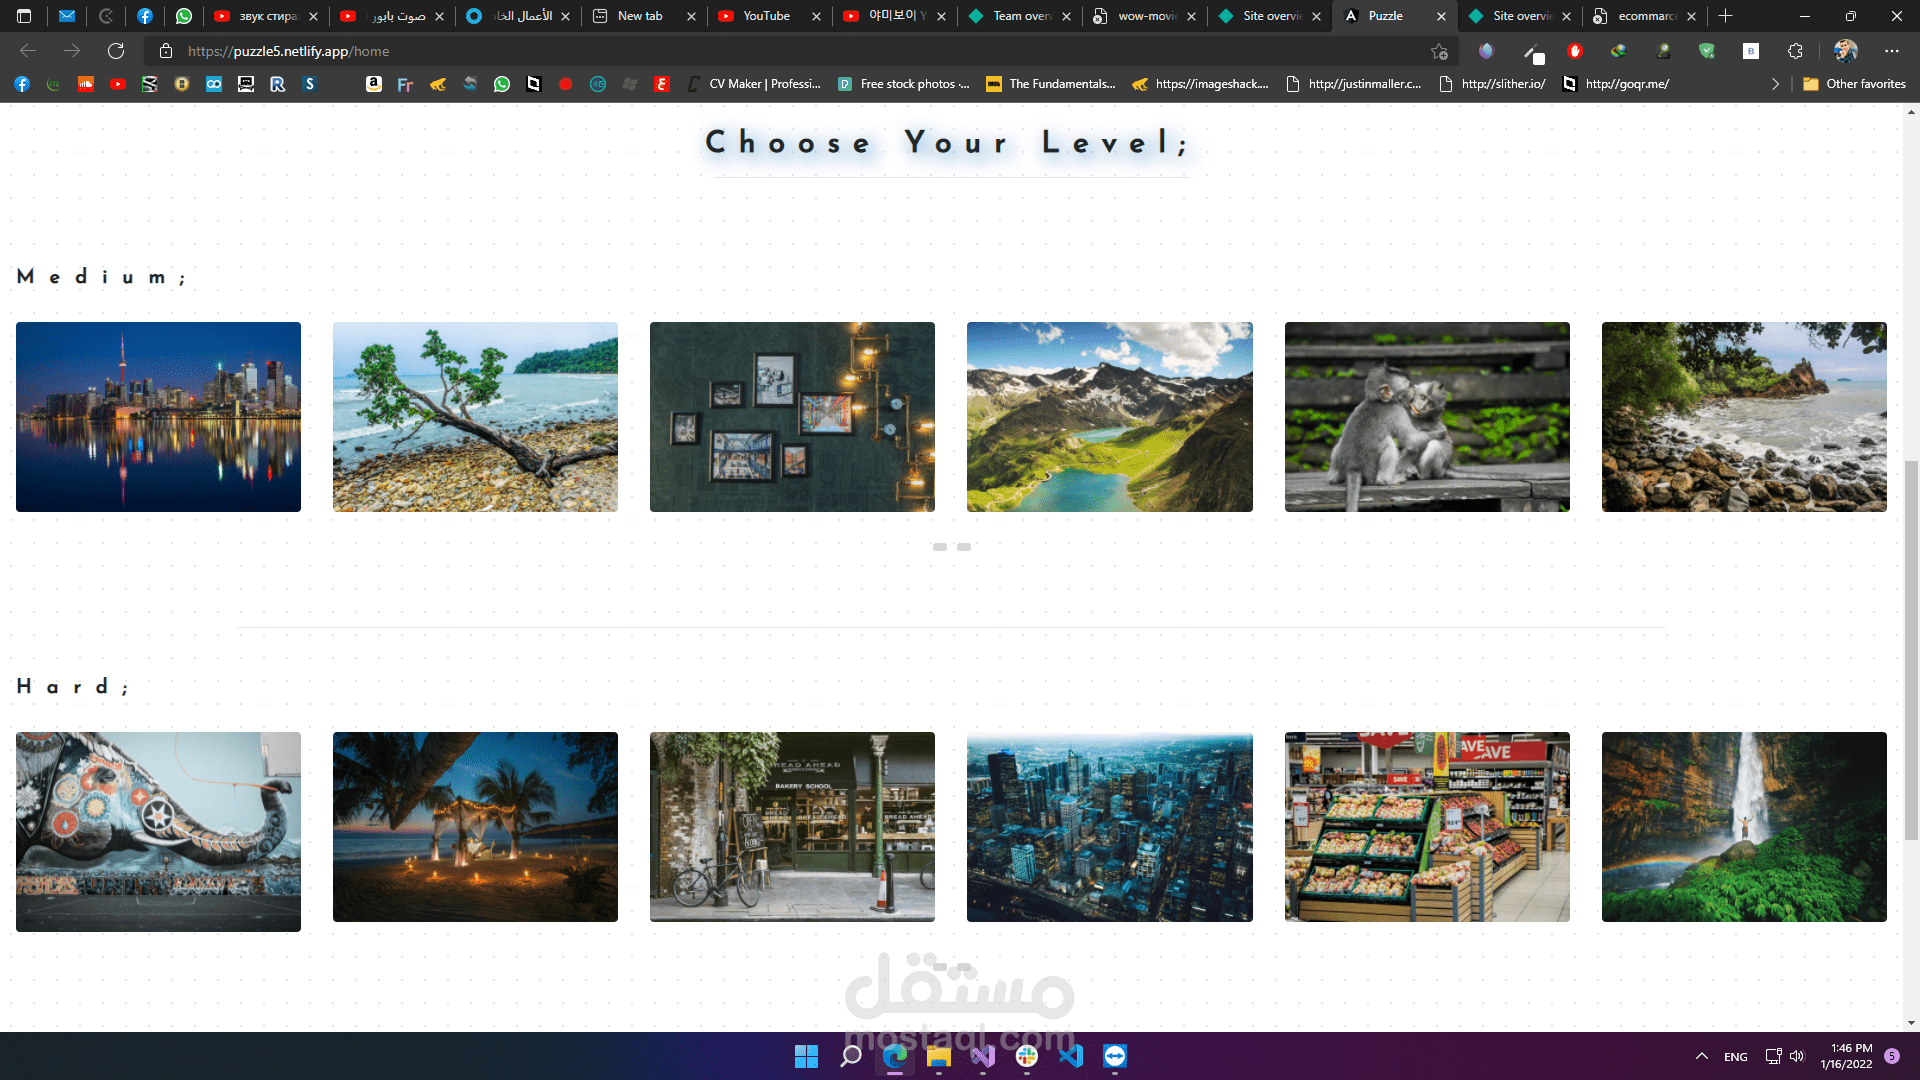
Task: Click the second carousel indicator dot under Medium
Action: click(x=964, y=547)
